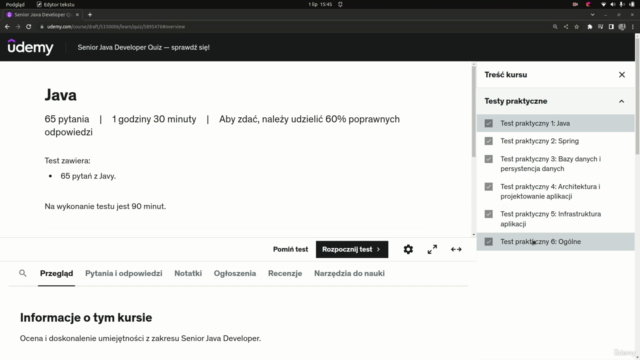Toggle checkbox for Test praktyczny 5: Infrastruktura
Image resolution: width=640 pixels, height=360 pixels.
(x=489, y=214)
